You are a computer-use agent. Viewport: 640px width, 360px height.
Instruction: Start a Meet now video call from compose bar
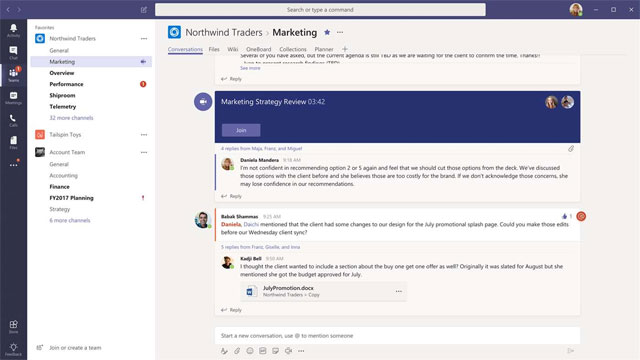(289, 351)
